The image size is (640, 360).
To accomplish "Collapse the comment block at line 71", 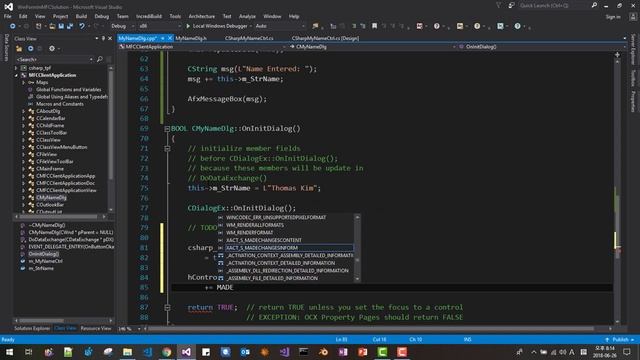I will click(167, 149).
